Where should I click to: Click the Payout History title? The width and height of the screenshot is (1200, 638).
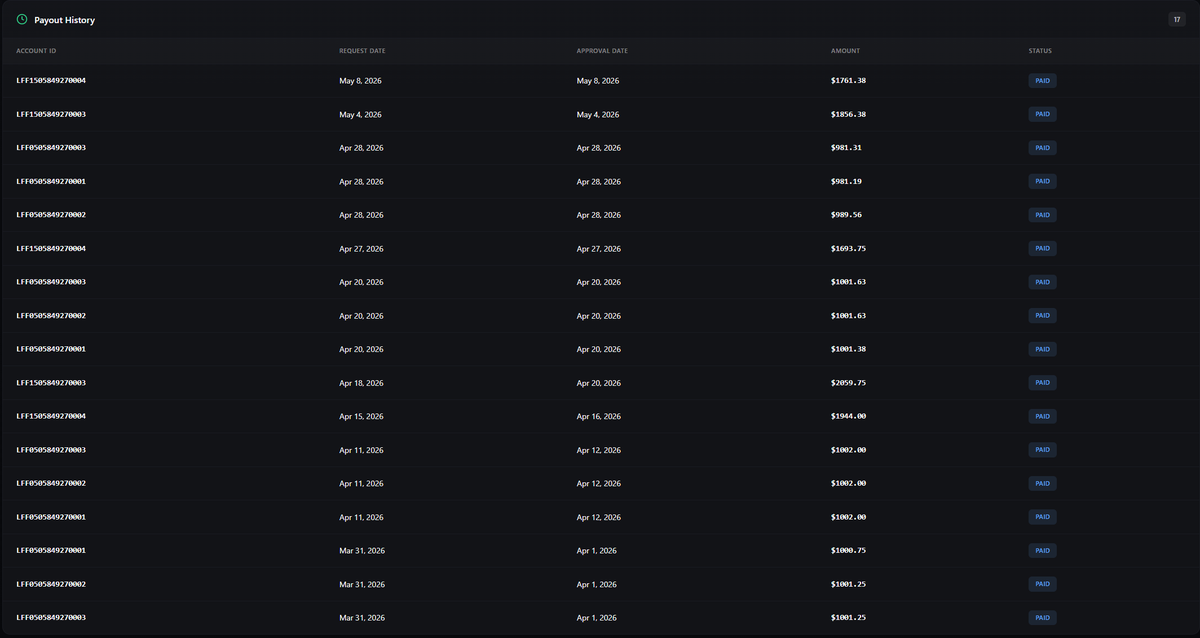(65, 20)
